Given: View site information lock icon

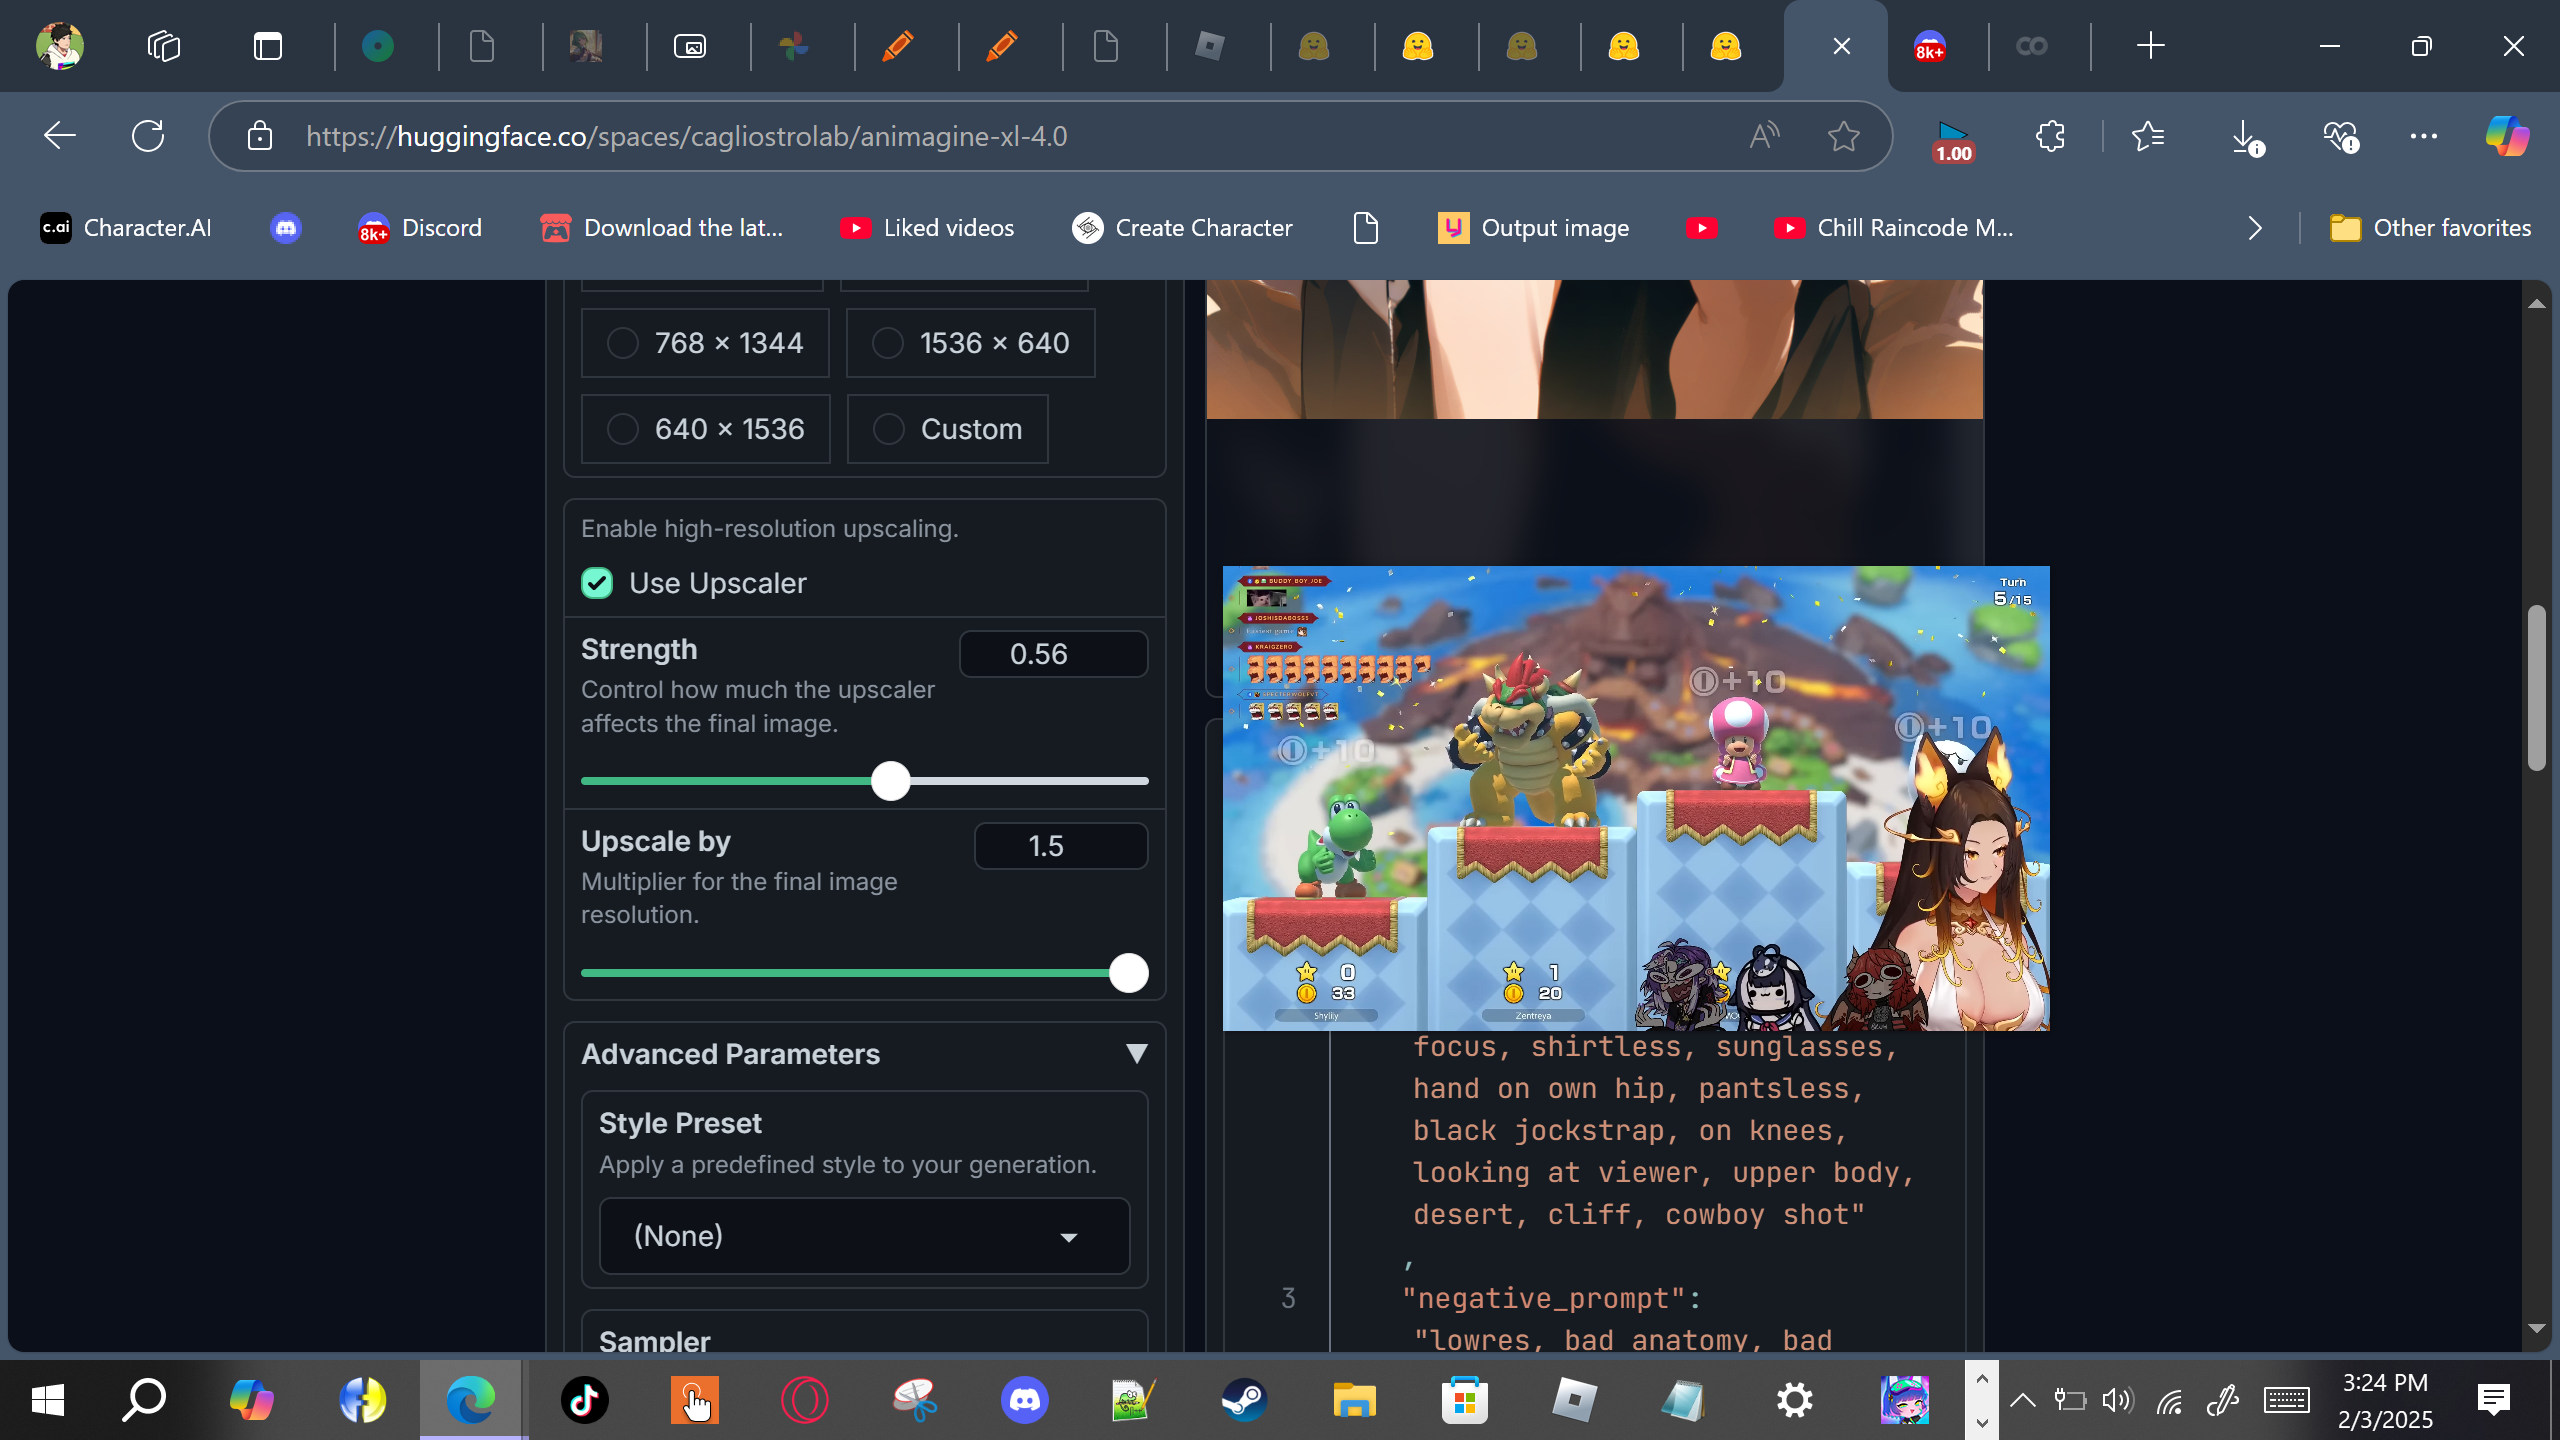Looking at the screenshot, I should point(260,136).
